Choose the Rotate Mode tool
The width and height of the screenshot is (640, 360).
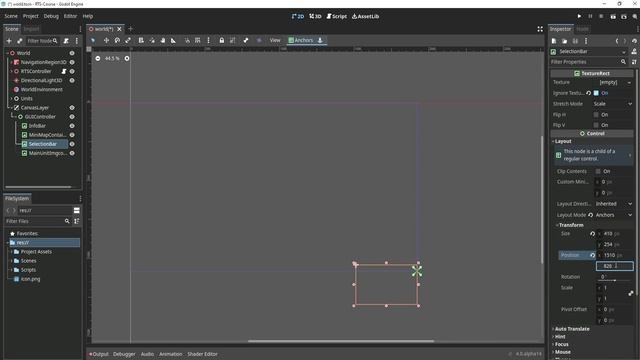click(x=117, y=40)
